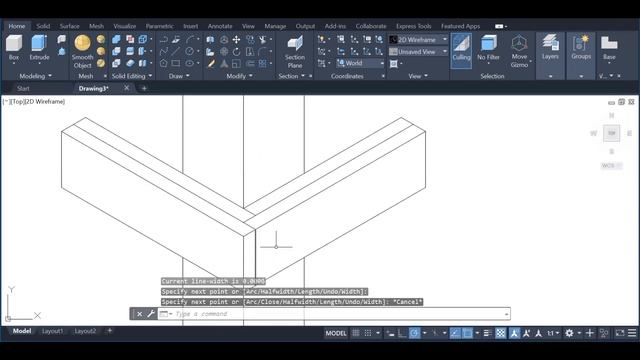The image size is (640, 360).
Task: Switch to Layout1 tab
Action: pos(53,331)
